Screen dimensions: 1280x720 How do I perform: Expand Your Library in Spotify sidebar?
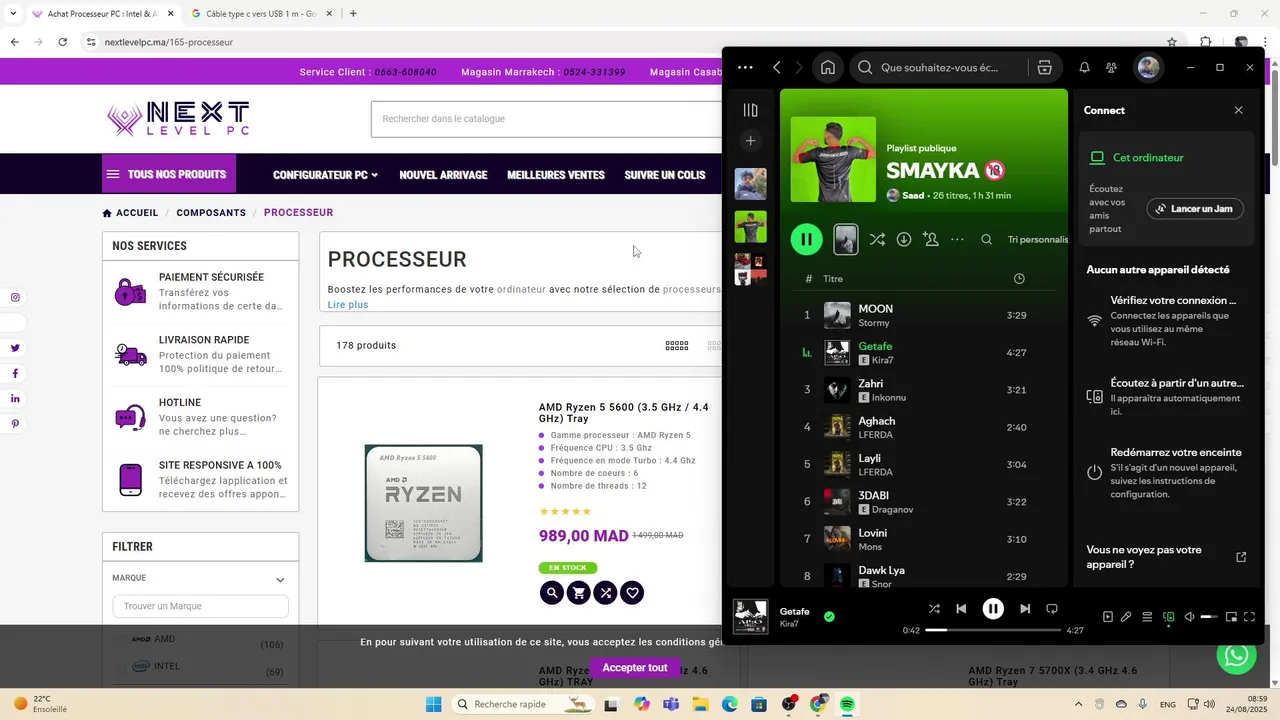(751, 110)
